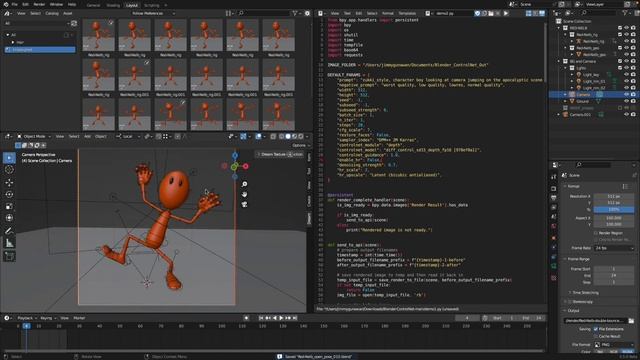Open the asset browser settings gear
Screen dimensions: 640x360
pyautogui.click(x=307, y=13)
